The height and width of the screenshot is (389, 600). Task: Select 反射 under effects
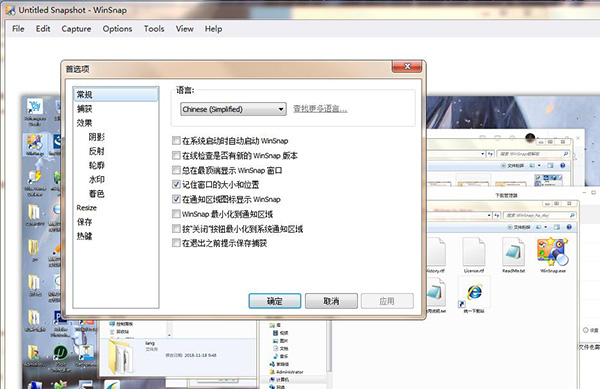click(96, 151)
